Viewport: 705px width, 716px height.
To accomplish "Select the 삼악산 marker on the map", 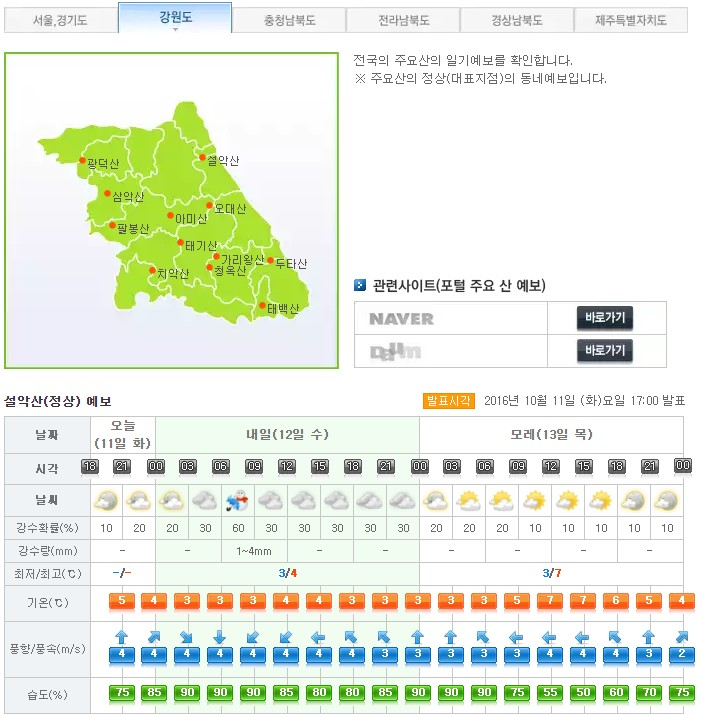I will (x=107, y=194).
